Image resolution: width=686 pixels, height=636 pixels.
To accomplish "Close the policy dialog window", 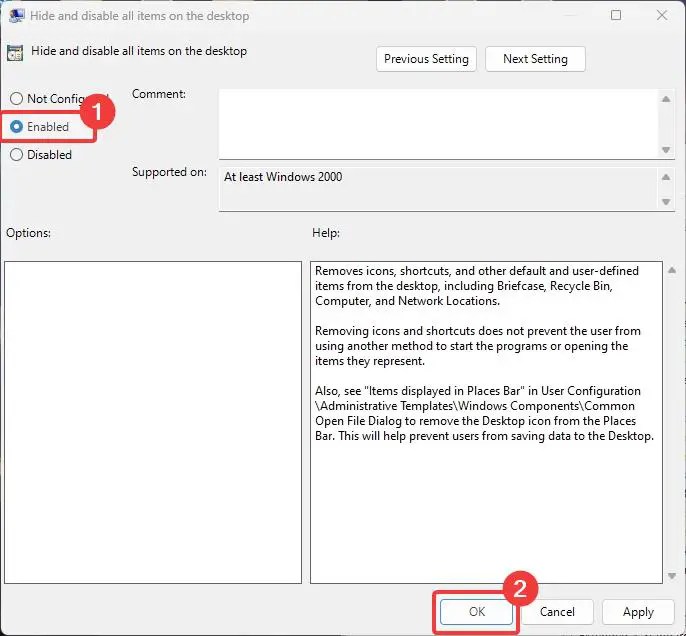I will point(662,15).
